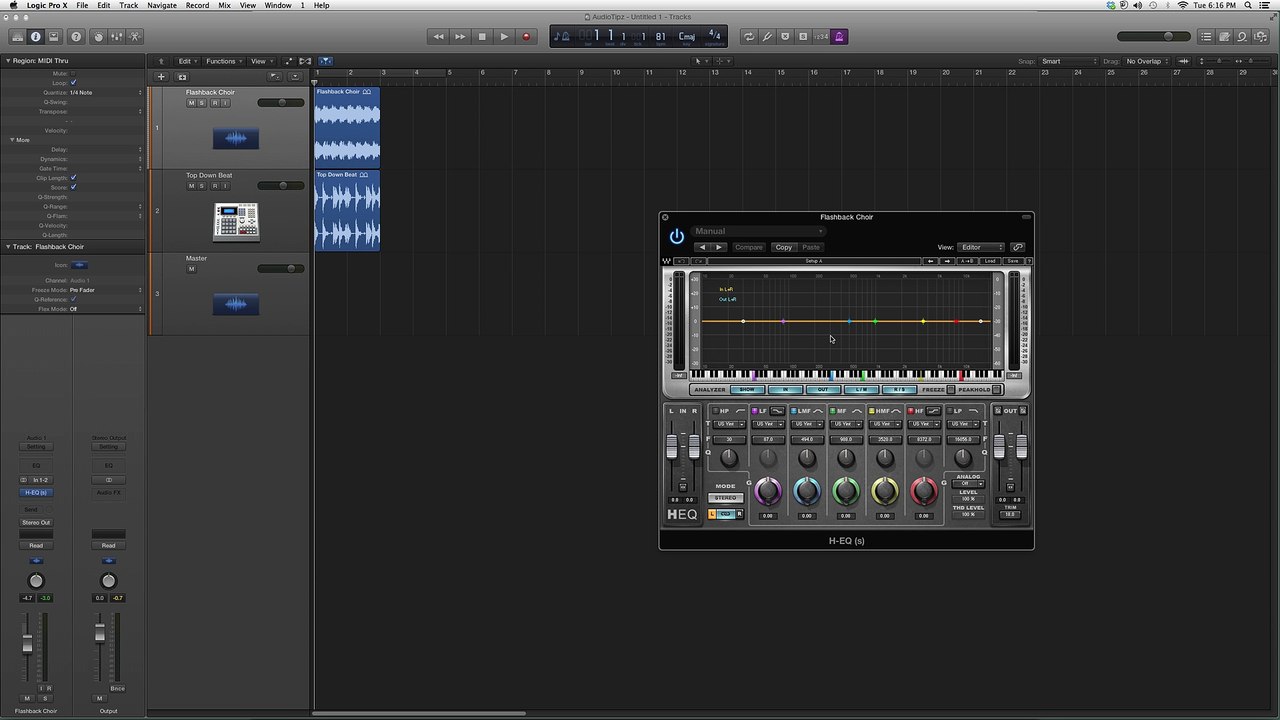Open the Track menu
1280x720 pixels.
pos(129,5)
